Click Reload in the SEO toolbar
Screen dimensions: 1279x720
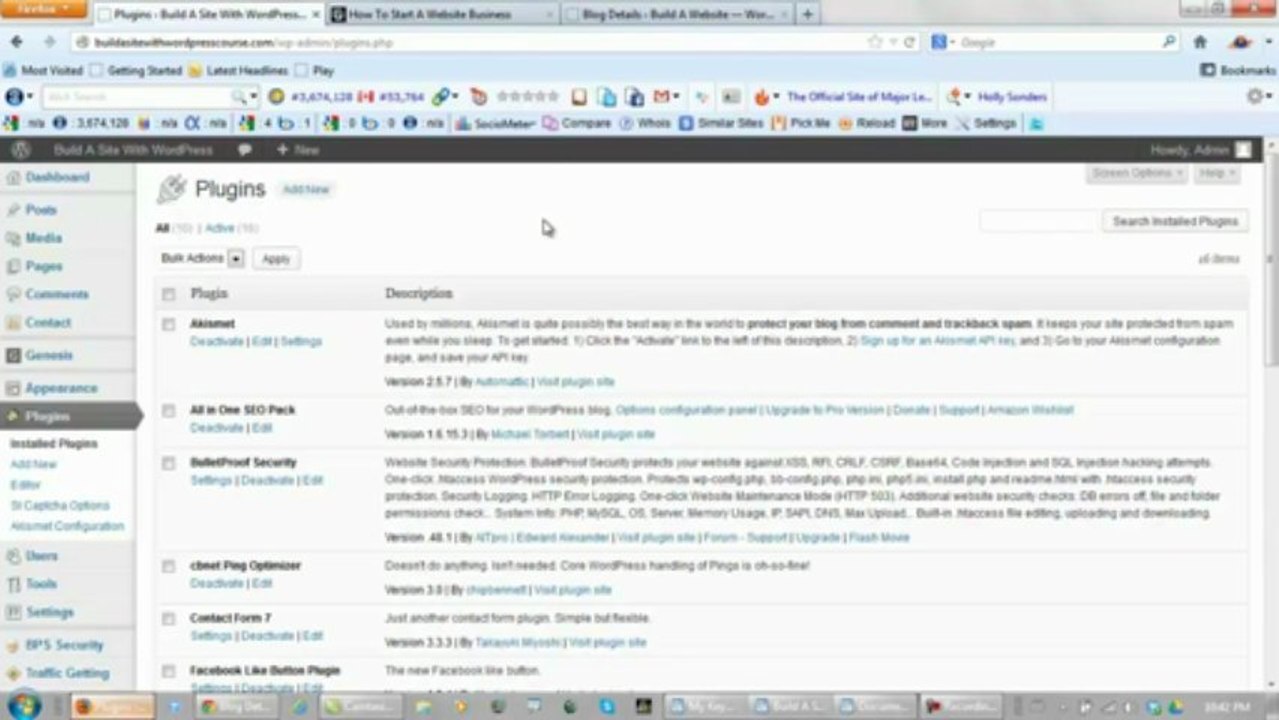point(866,123)
